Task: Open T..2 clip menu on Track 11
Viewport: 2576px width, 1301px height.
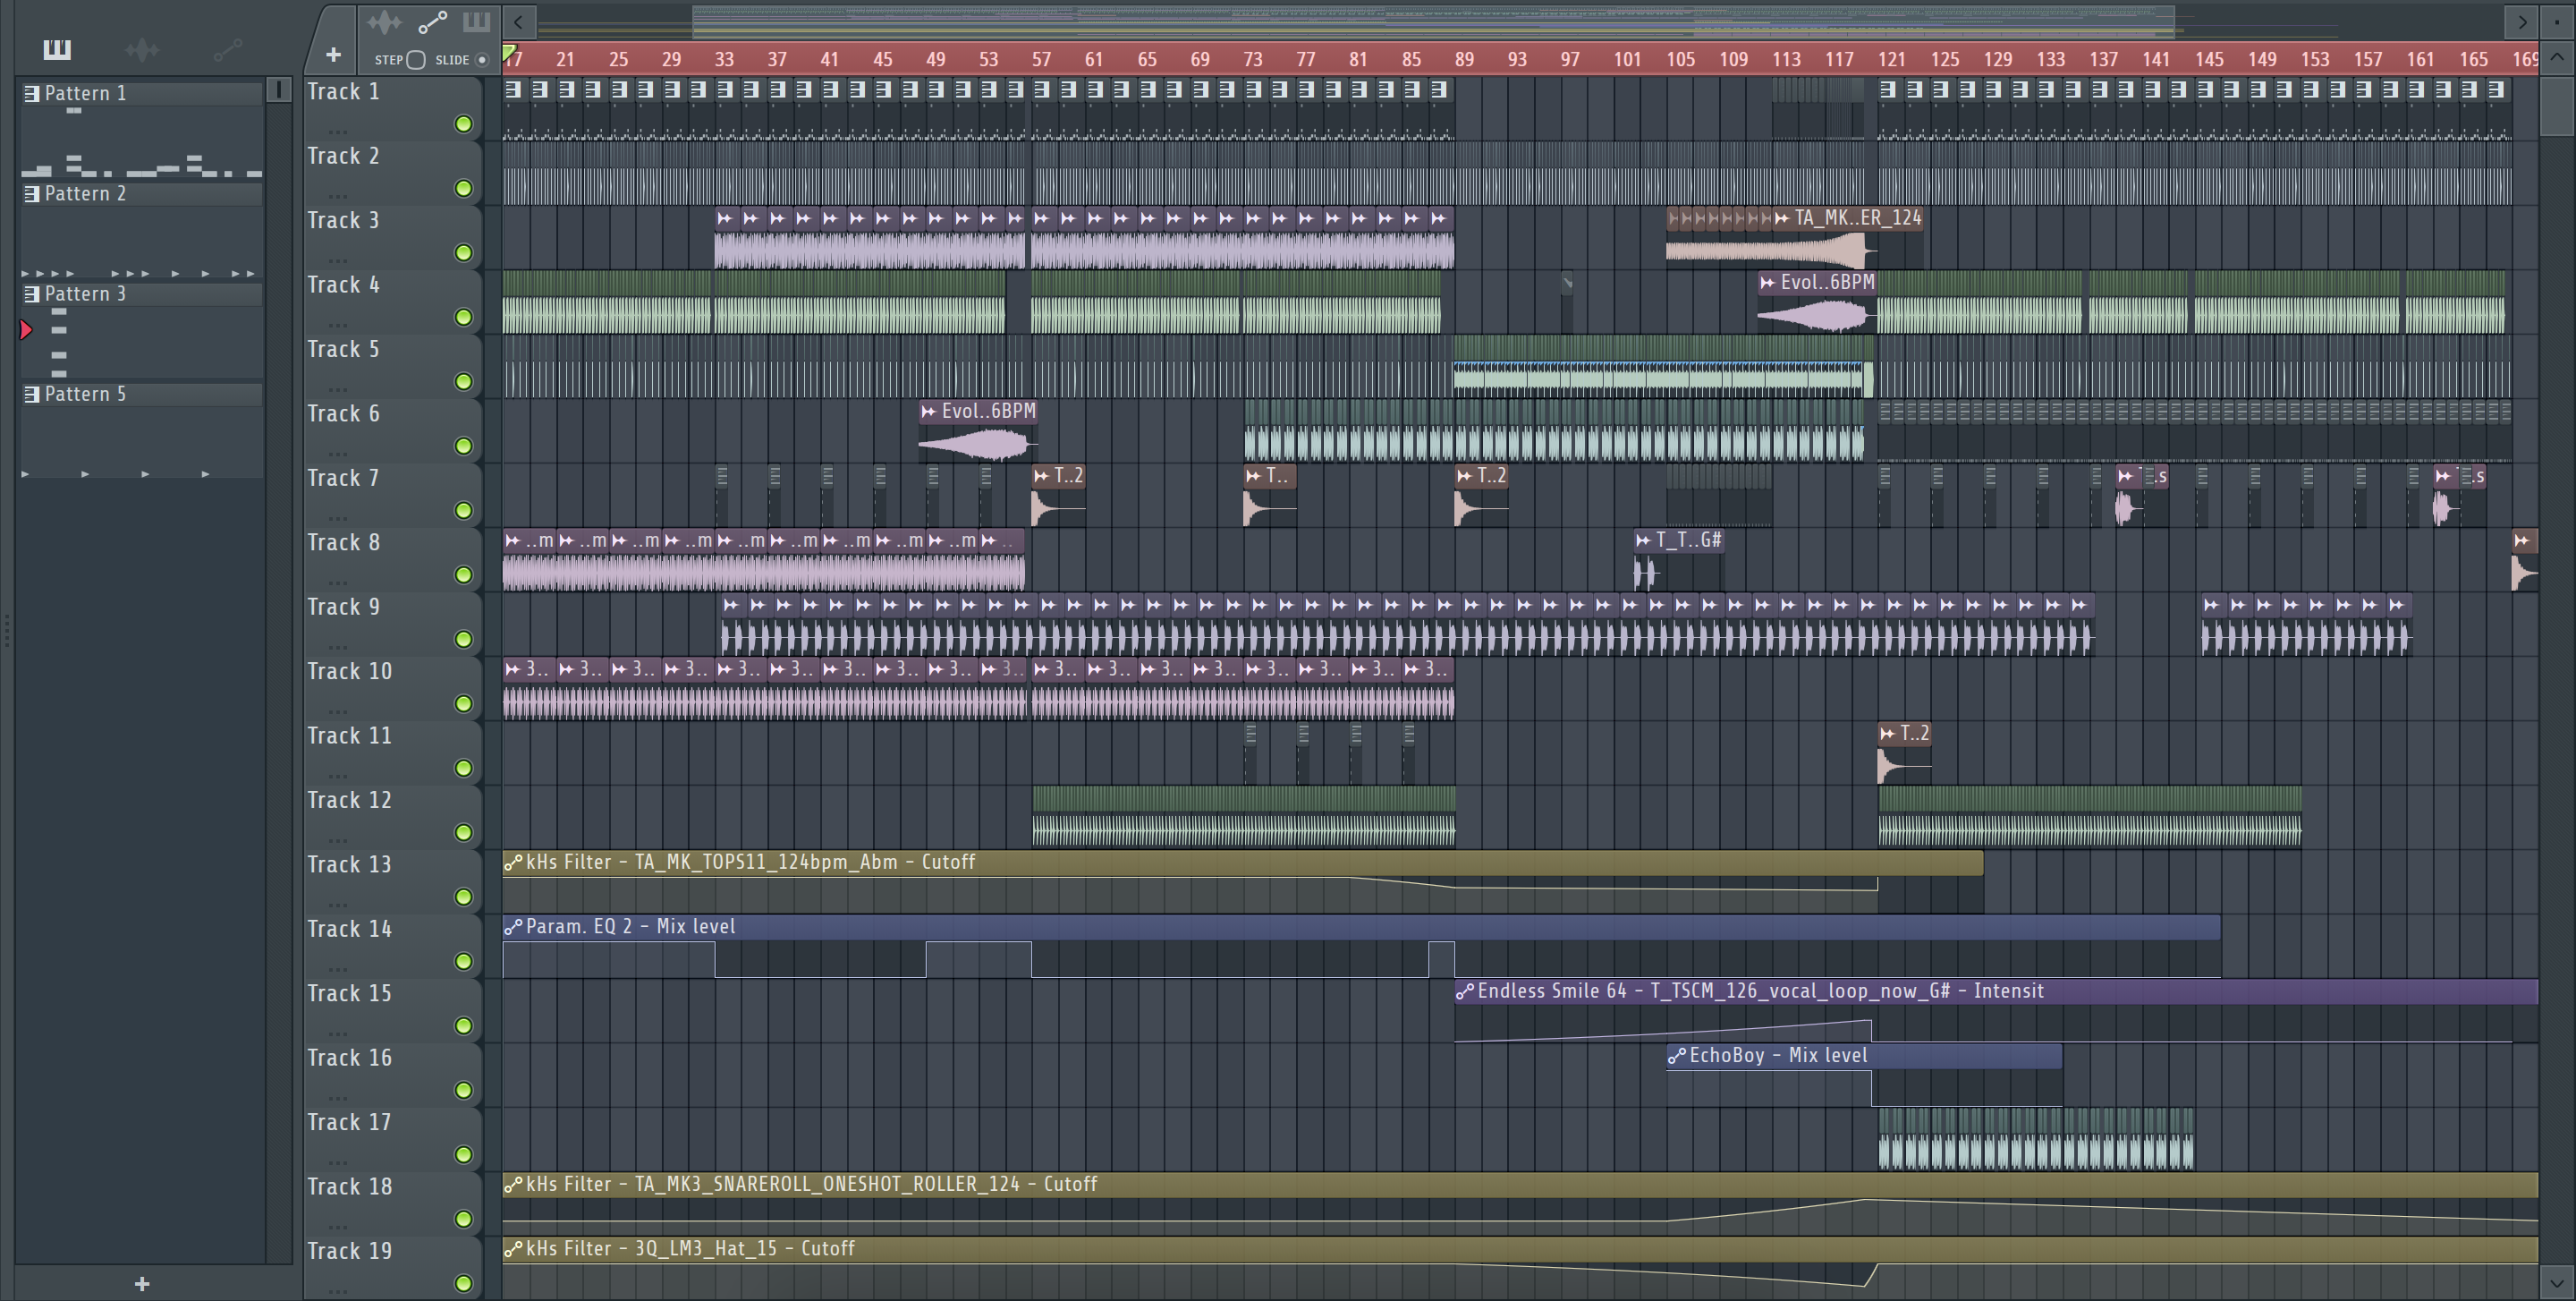Action: [1887, 734]
